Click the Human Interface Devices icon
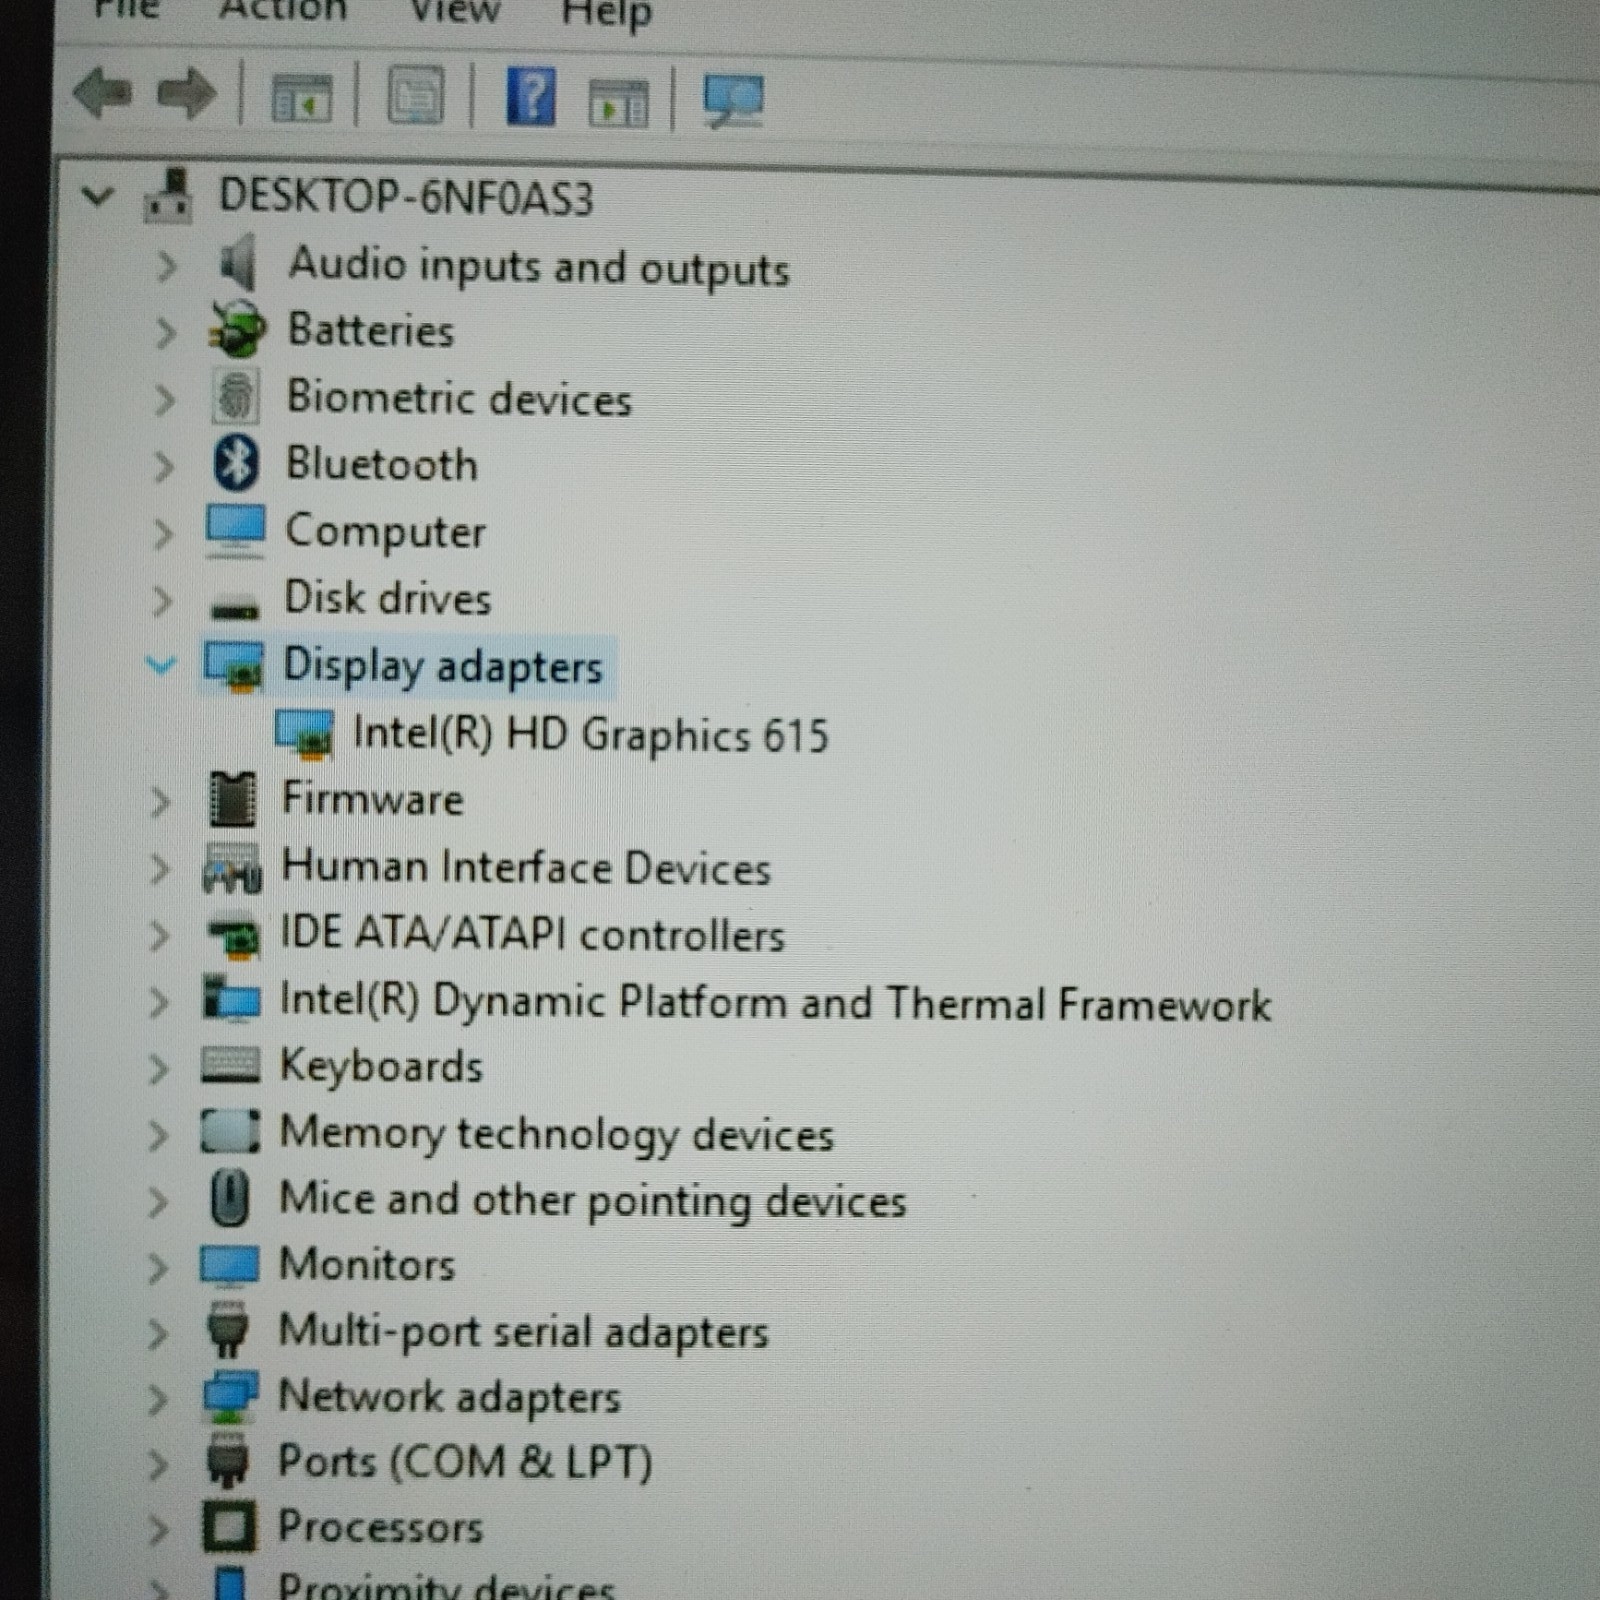This screenshot has height=1600, width=1600. tap(232, 867)
